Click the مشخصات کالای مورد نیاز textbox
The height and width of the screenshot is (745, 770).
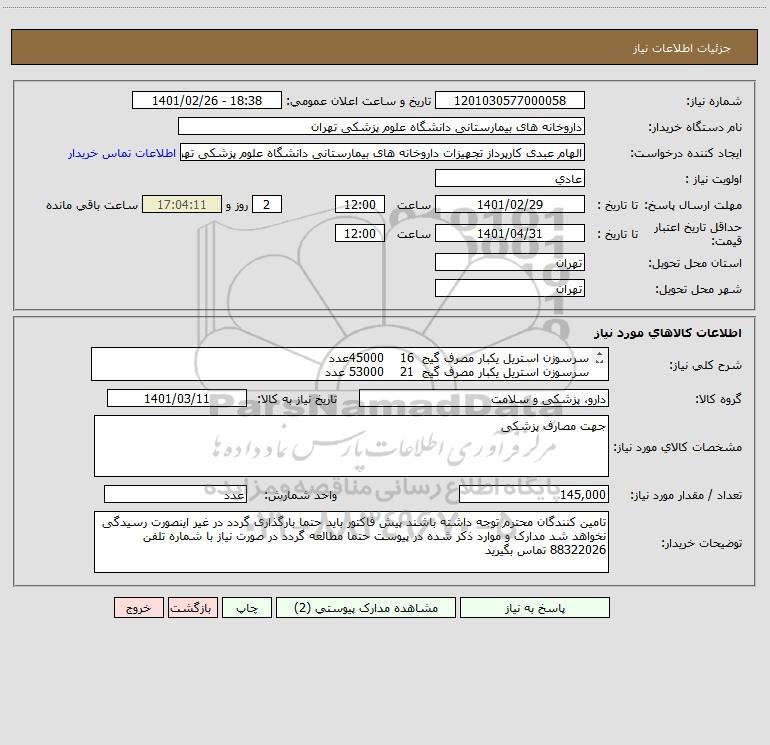pos(351,446)
